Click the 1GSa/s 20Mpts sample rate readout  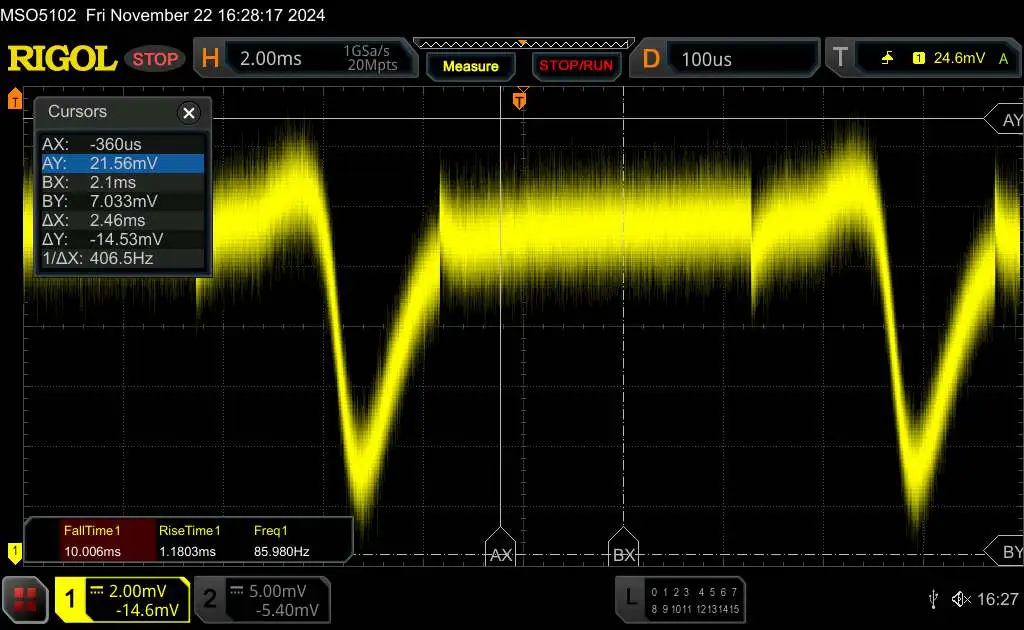click(x=372, y=58)
